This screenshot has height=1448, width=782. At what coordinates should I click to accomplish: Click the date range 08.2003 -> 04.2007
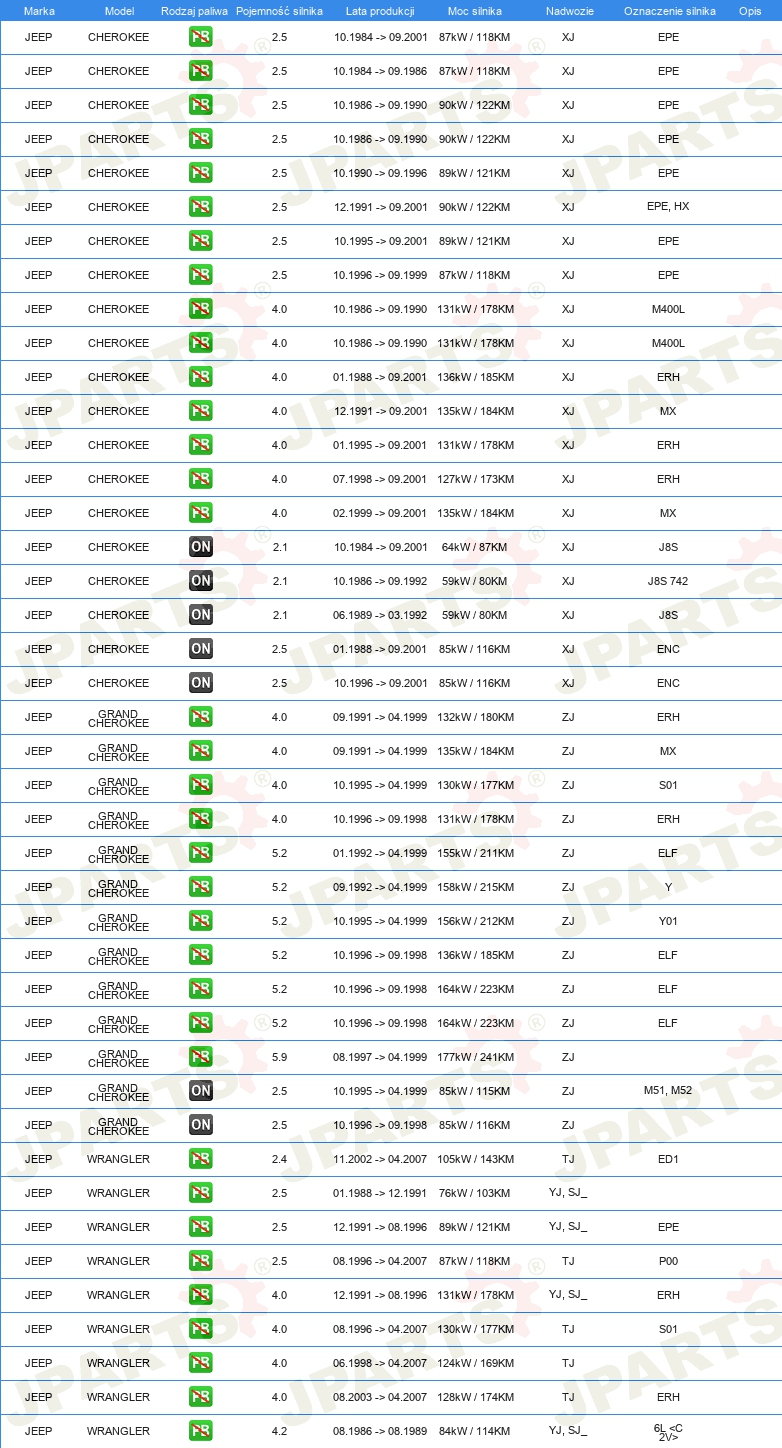380,1397
